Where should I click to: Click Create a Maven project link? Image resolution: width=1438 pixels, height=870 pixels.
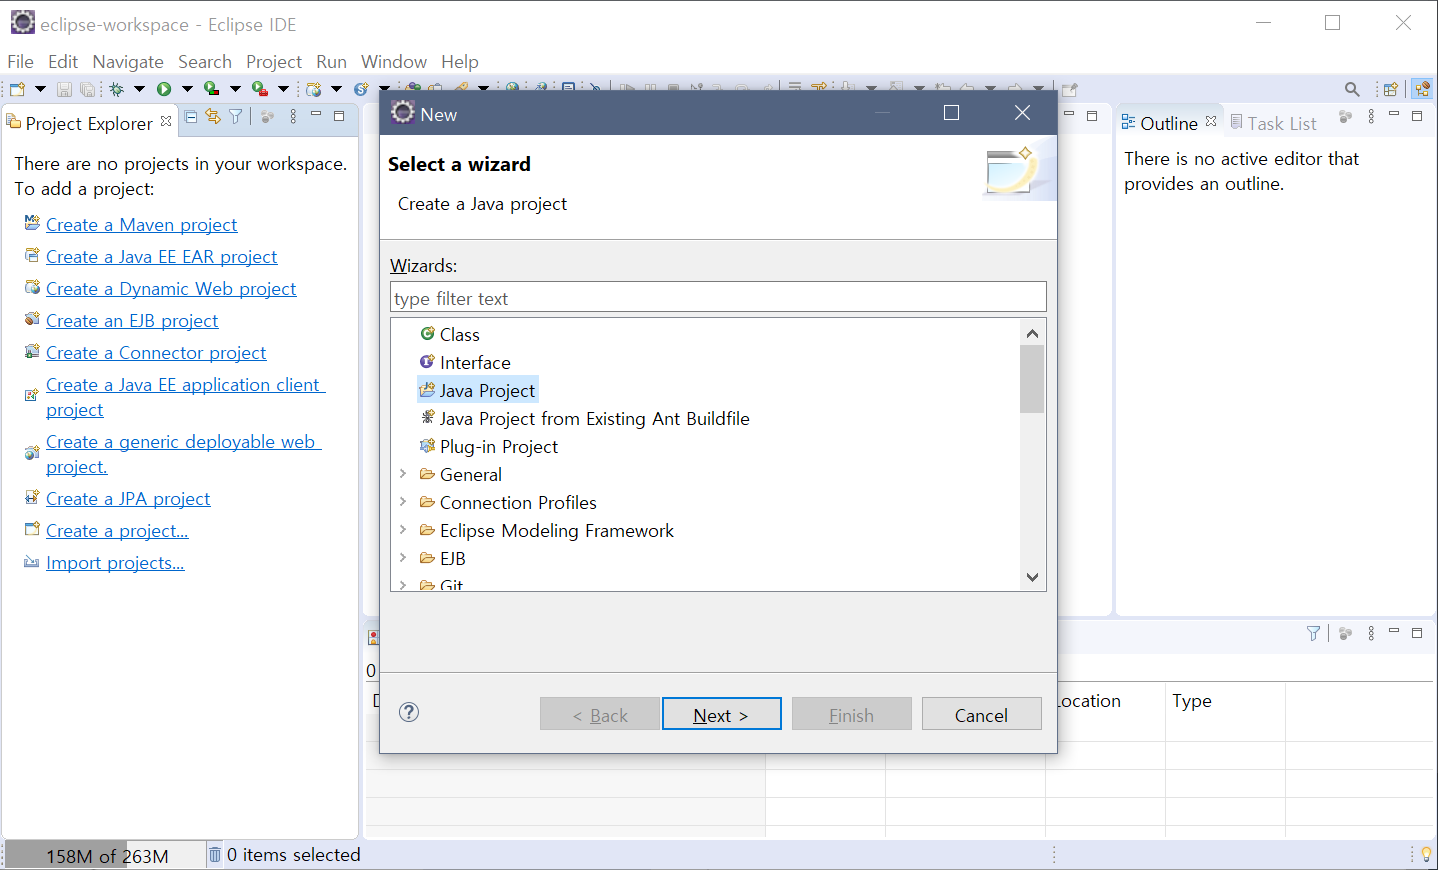point(142,225)
